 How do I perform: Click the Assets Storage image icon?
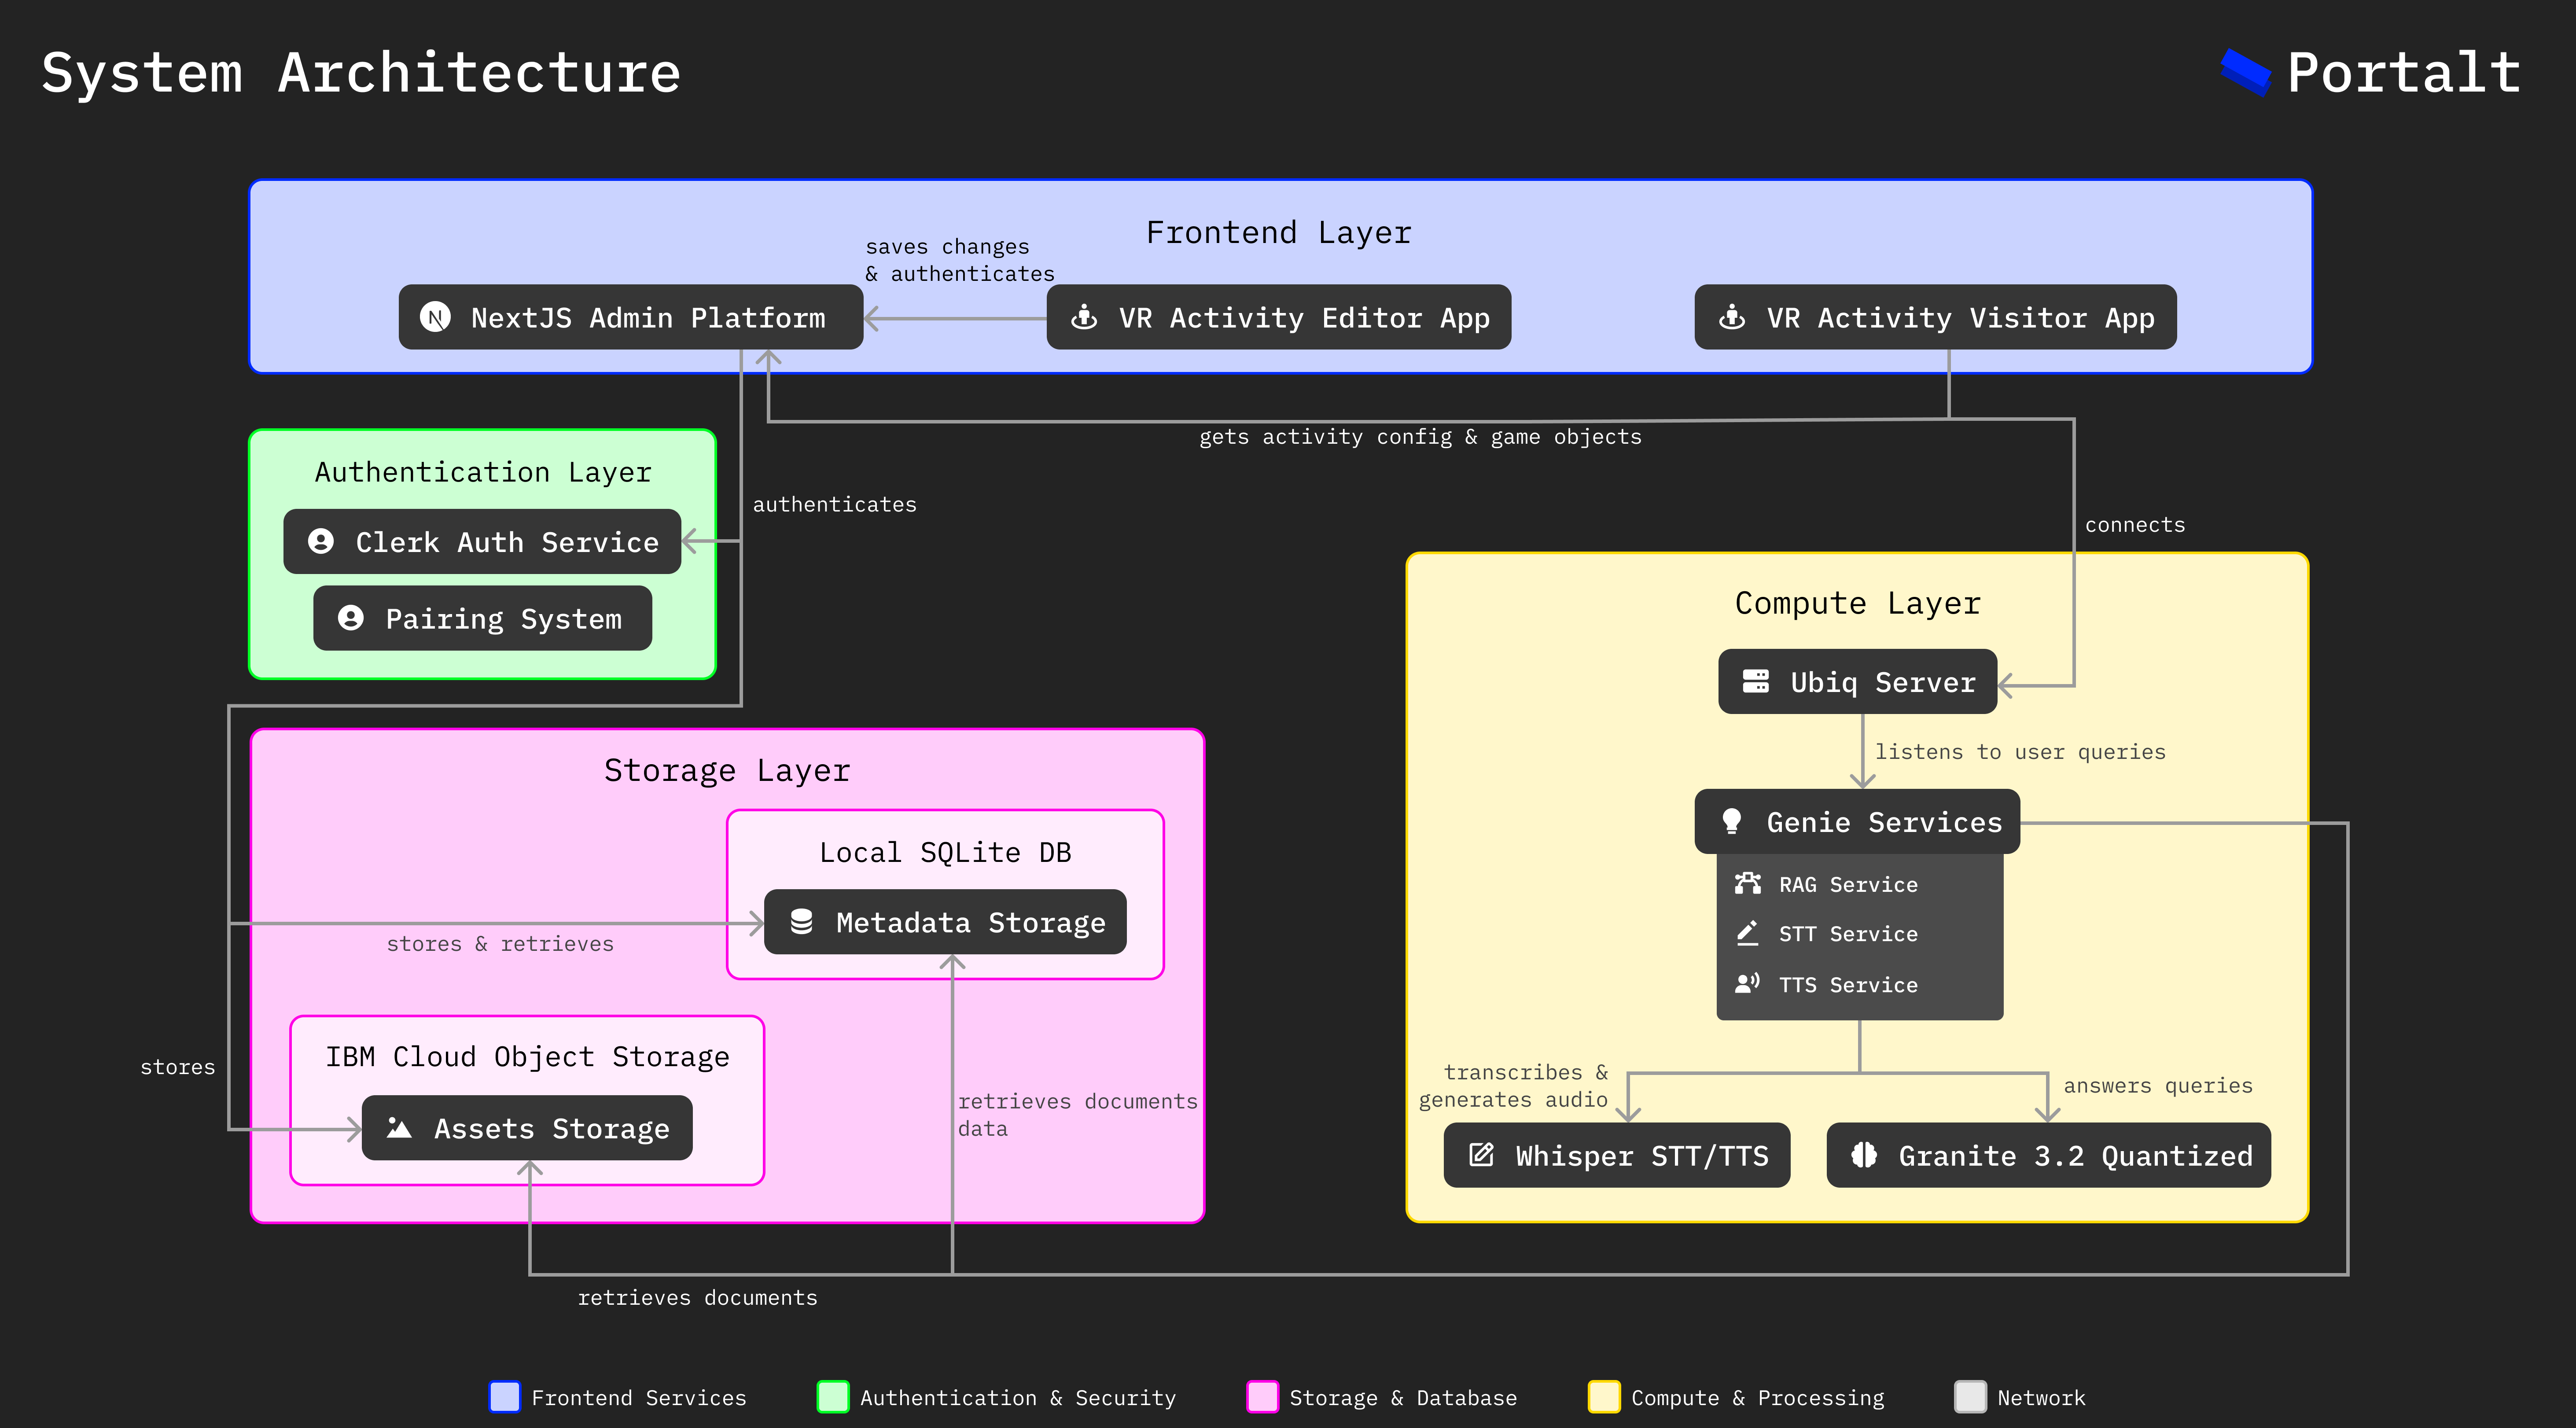coord(399,1128)
